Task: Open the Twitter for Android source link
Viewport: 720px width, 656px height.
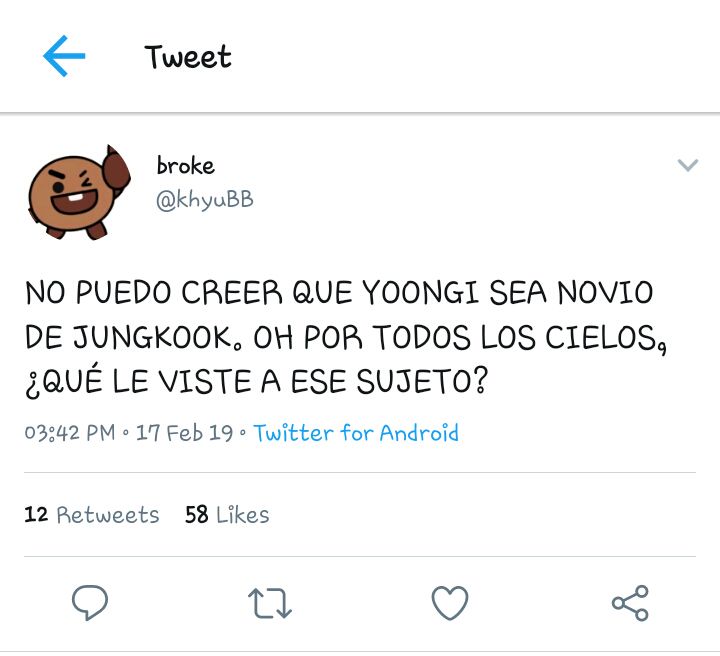Action: pyautogui.click(x=356, y=433)
